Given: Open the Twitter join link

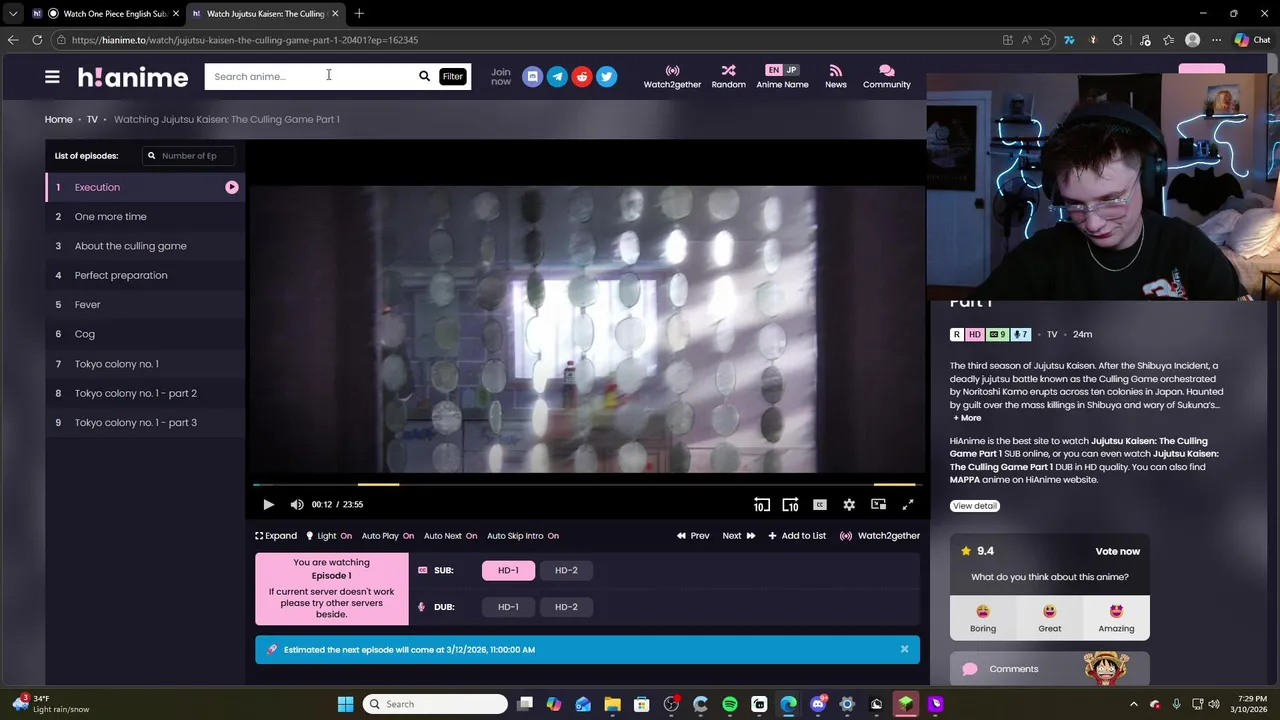Looking at the screenshot, I should point(606,76).
